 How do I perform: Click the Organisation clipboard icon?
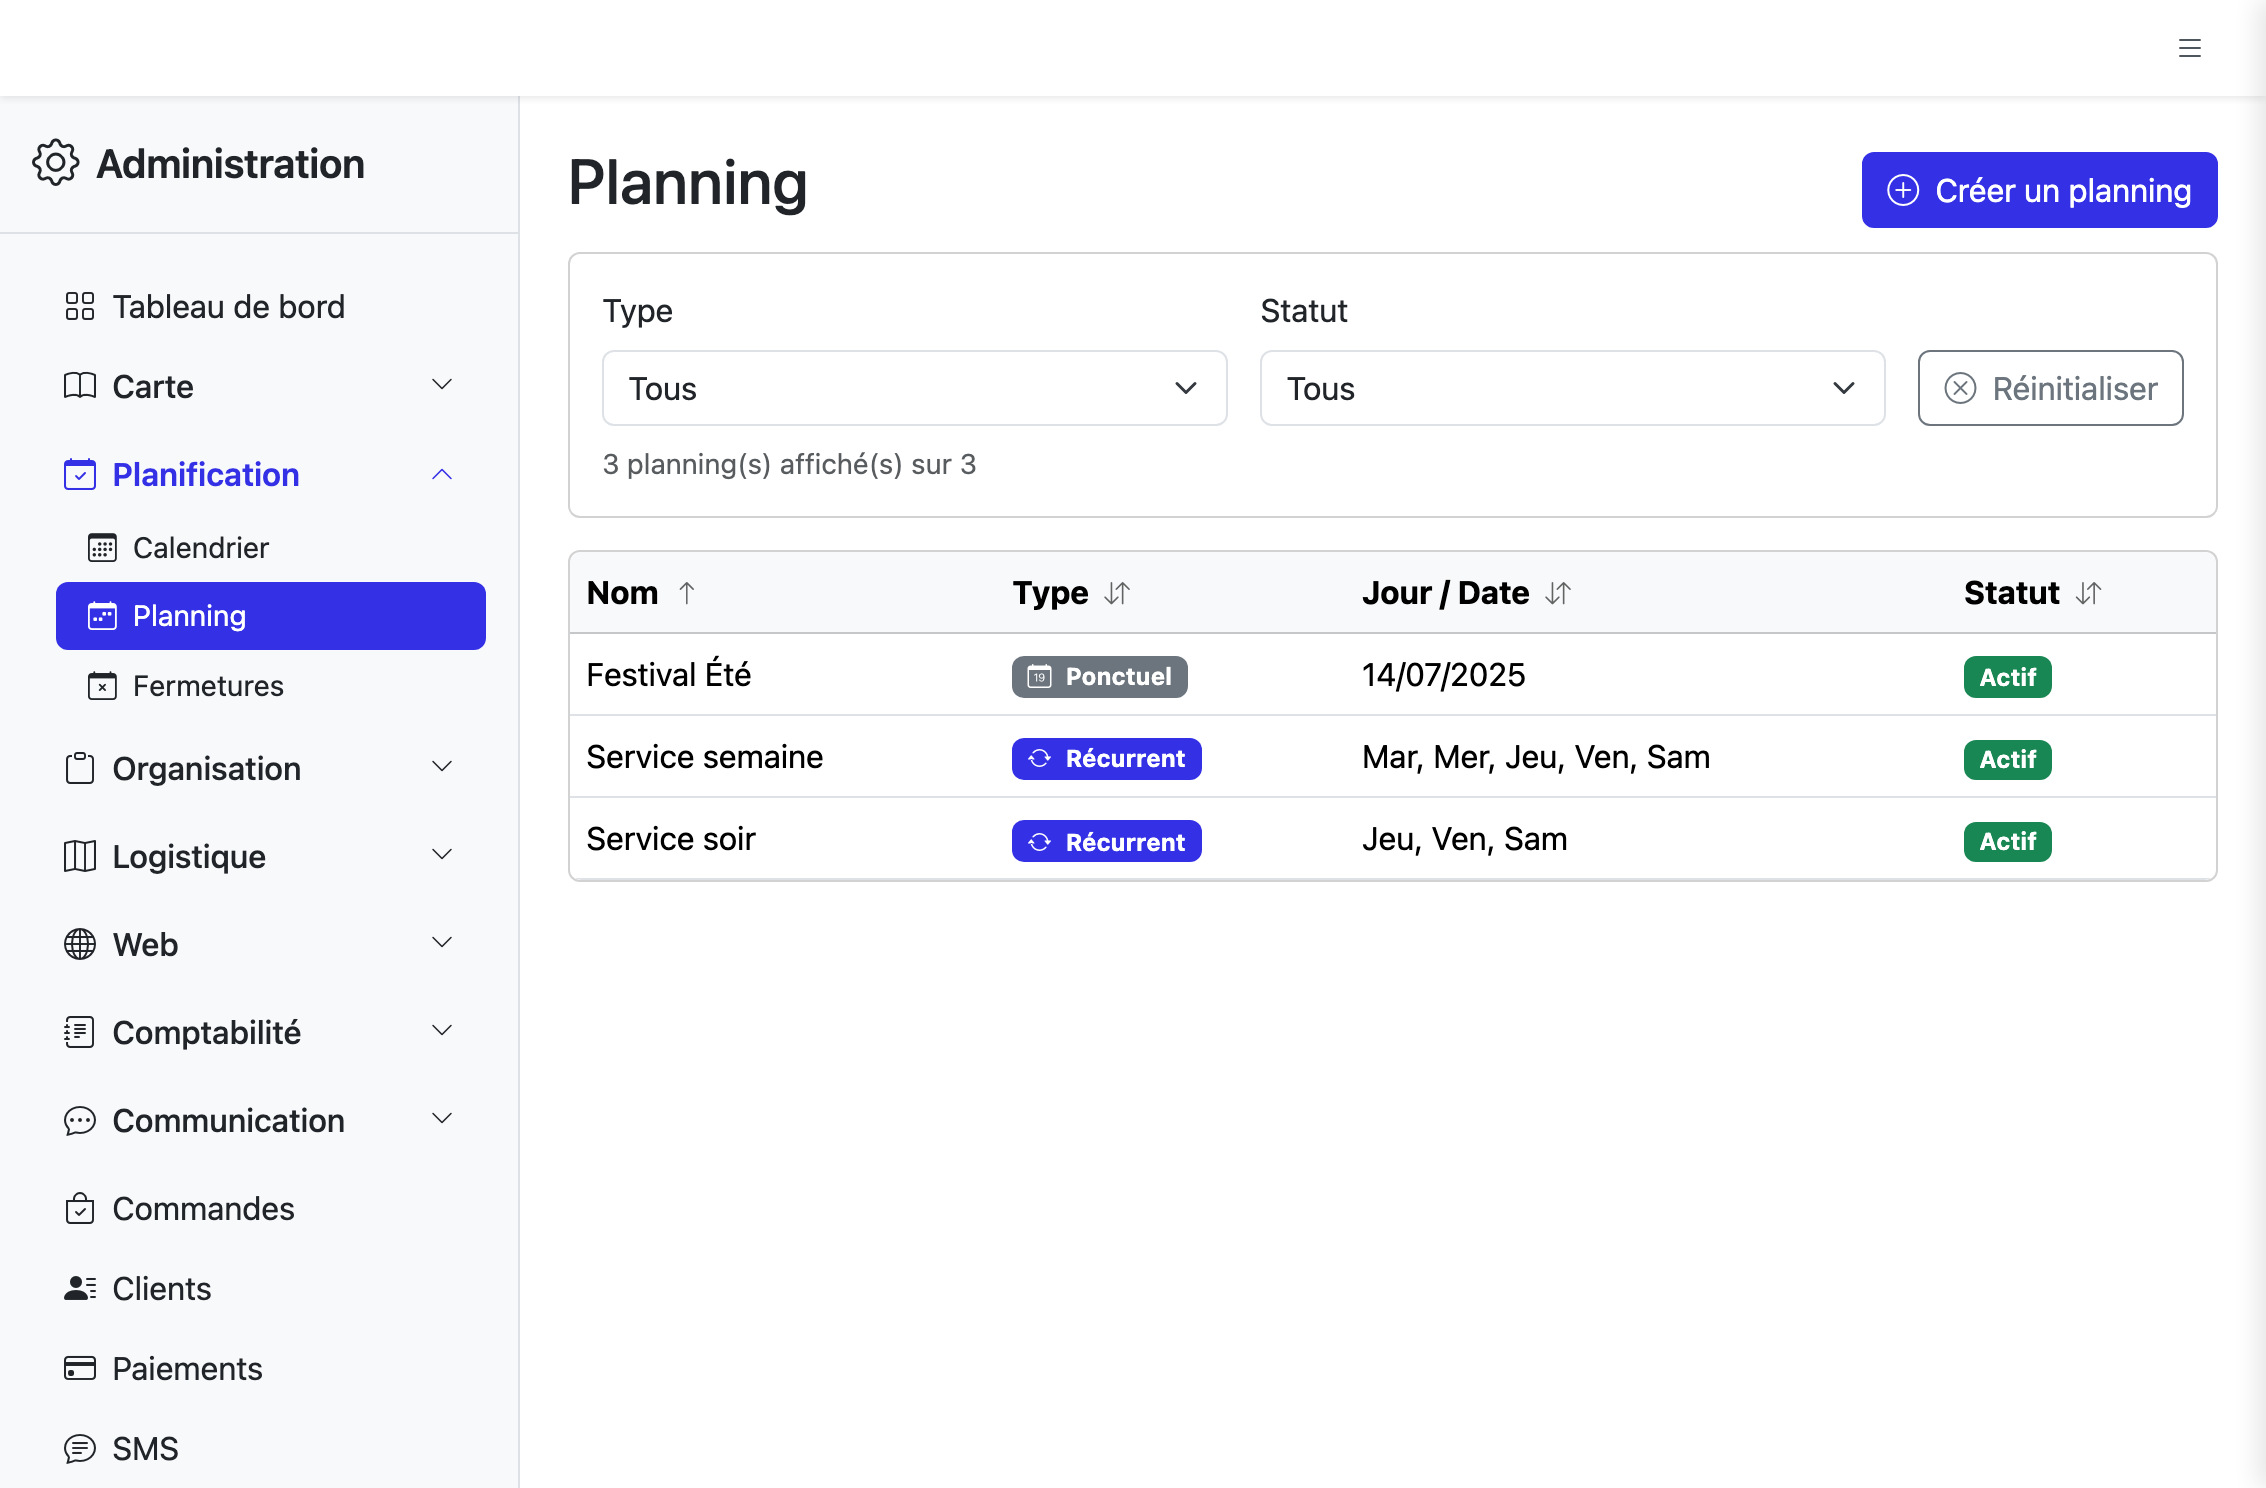(80, 768)
